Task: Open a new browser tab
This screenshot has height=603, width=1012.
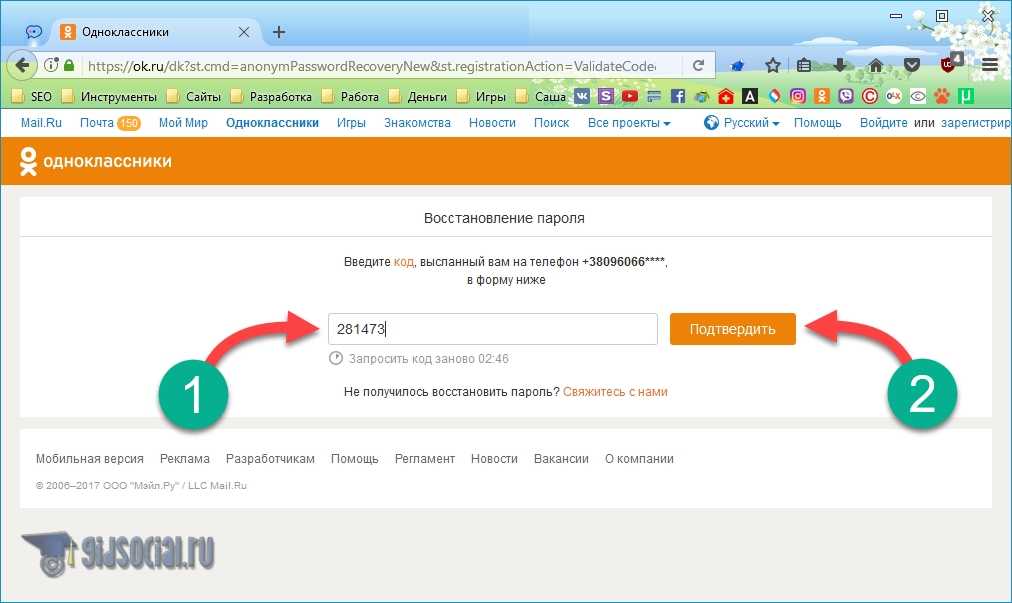Action: 279,32
